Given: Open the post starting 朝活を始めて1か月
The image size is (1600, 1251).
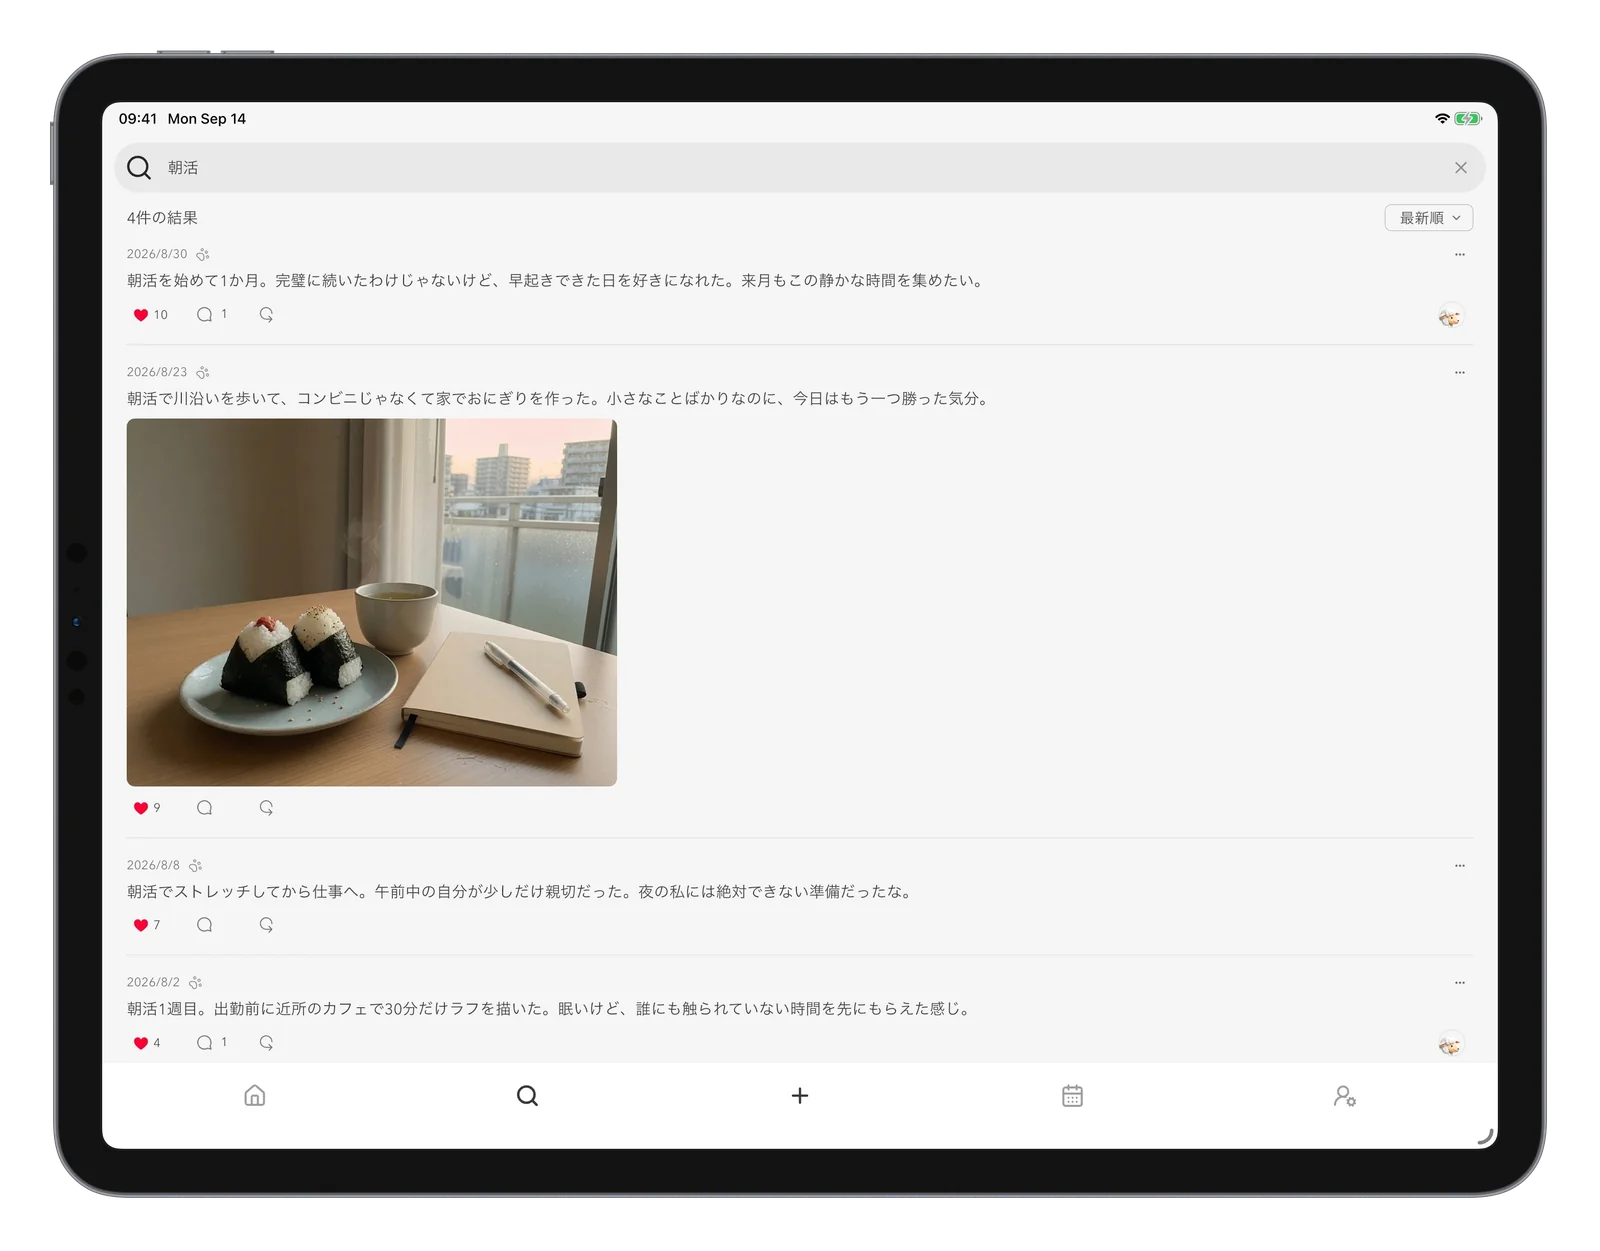Looking at the screenshot, I should 557,280.
